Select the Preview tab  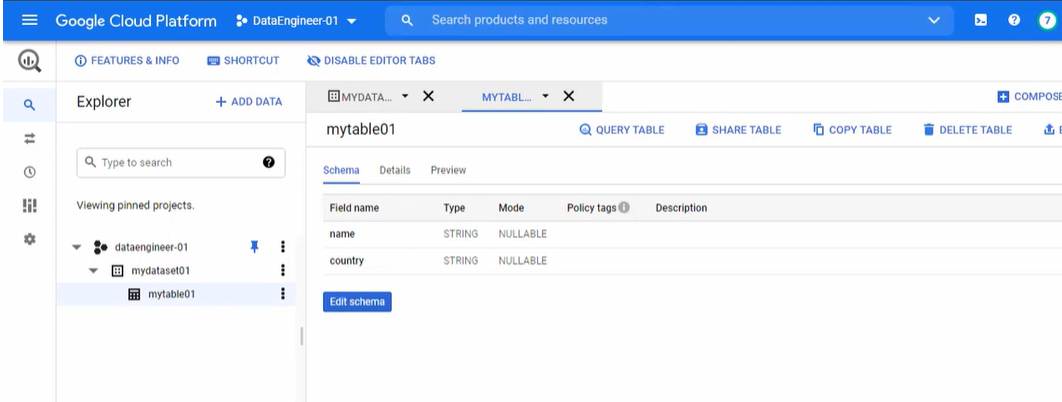(448, 171)
